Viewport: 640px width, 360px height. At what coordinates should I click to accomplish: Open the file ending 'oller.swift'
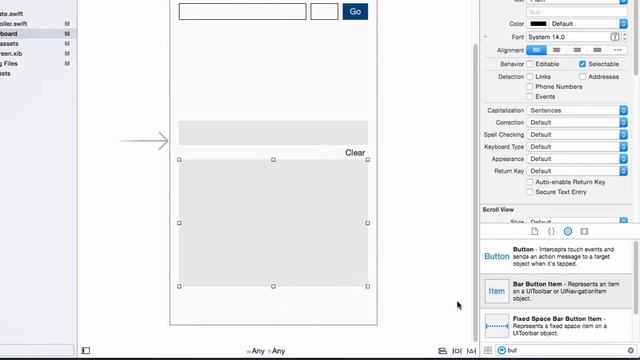[13, 24]
